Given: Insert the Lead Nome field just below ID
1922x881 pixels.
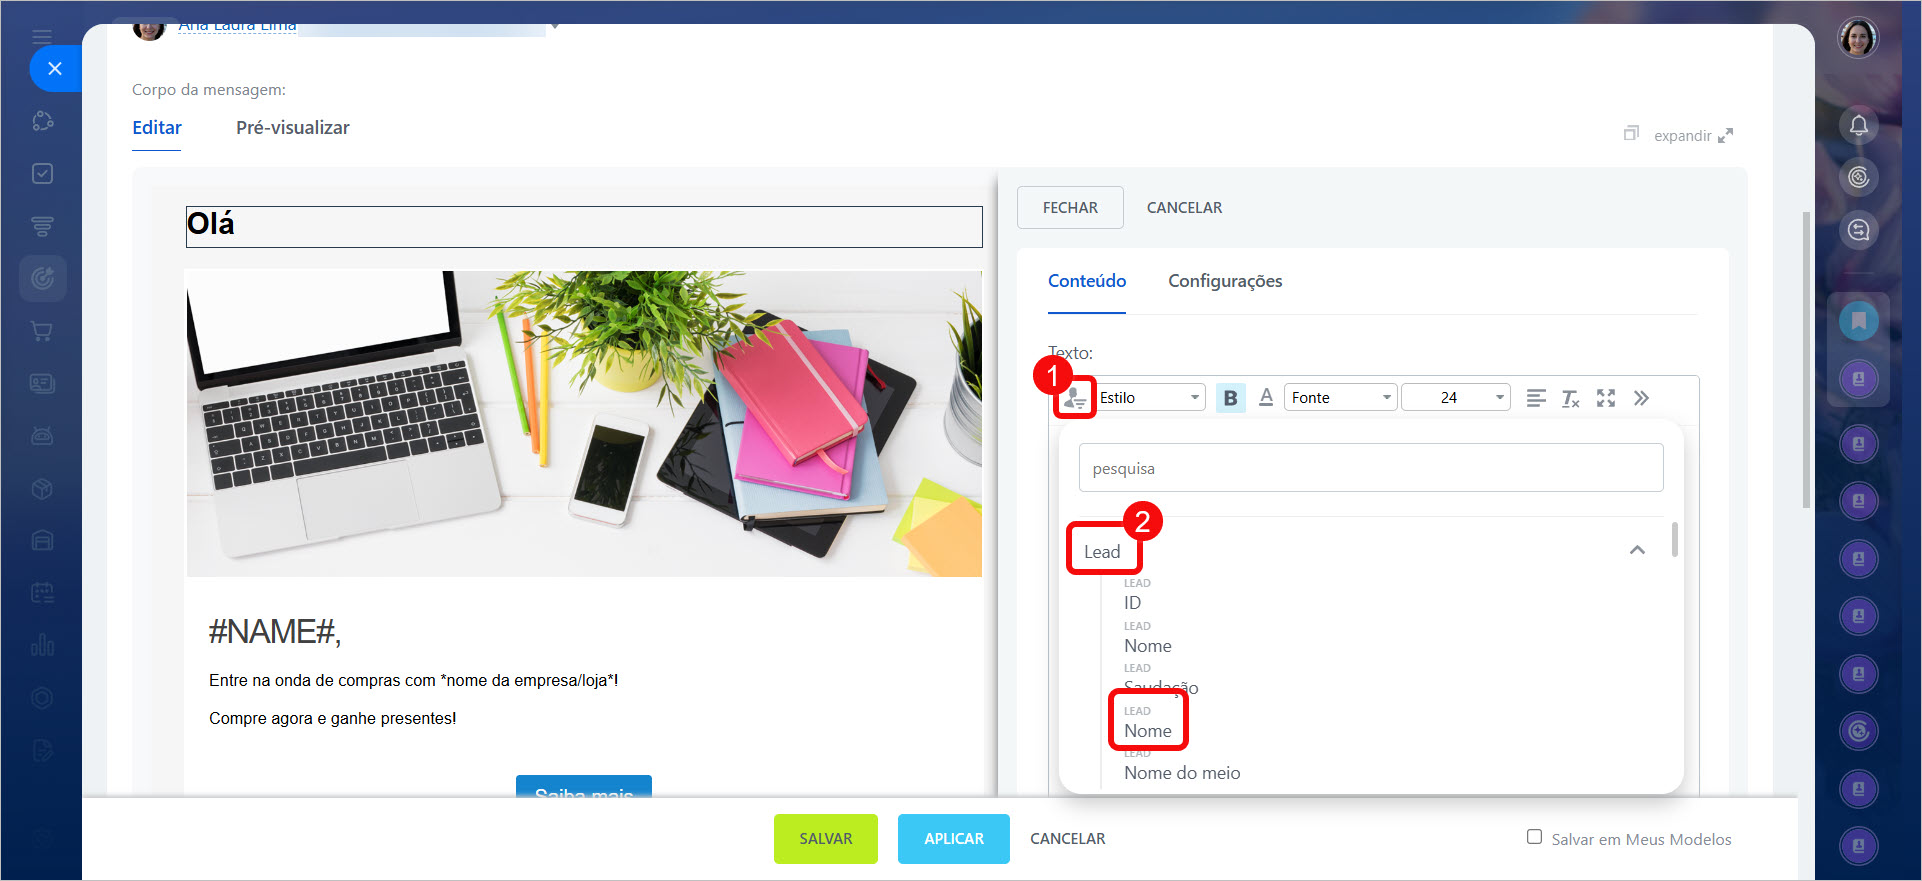Looking at the screenshot, I should (x=1148, y=646).
